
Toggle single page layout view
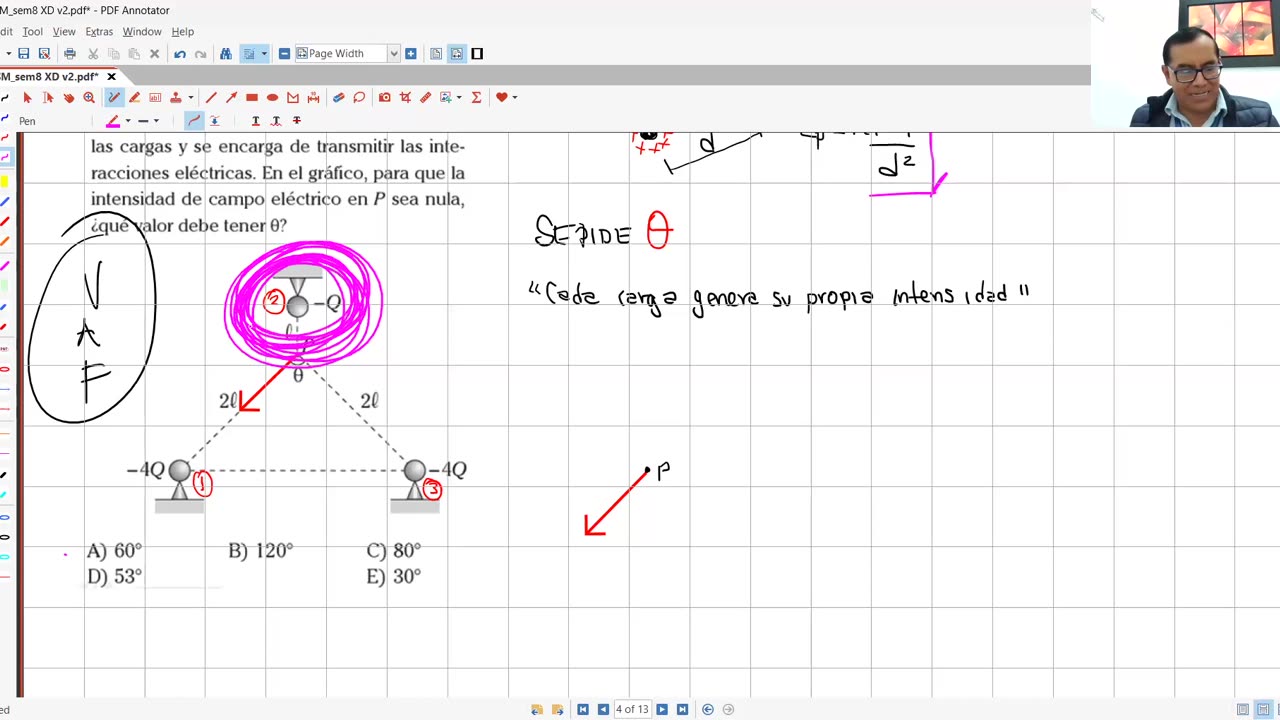436,53
